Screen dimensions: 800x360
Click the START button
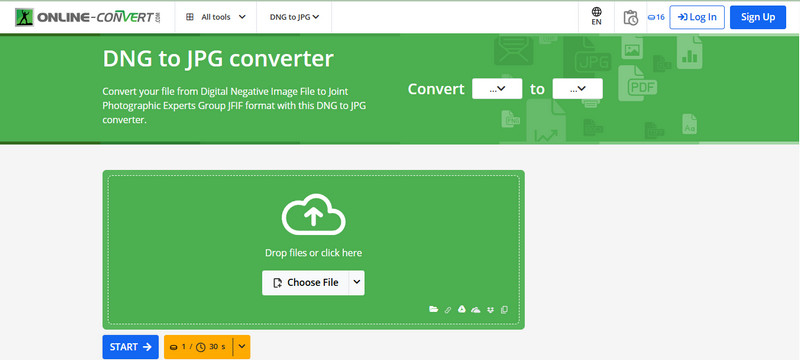131,347
